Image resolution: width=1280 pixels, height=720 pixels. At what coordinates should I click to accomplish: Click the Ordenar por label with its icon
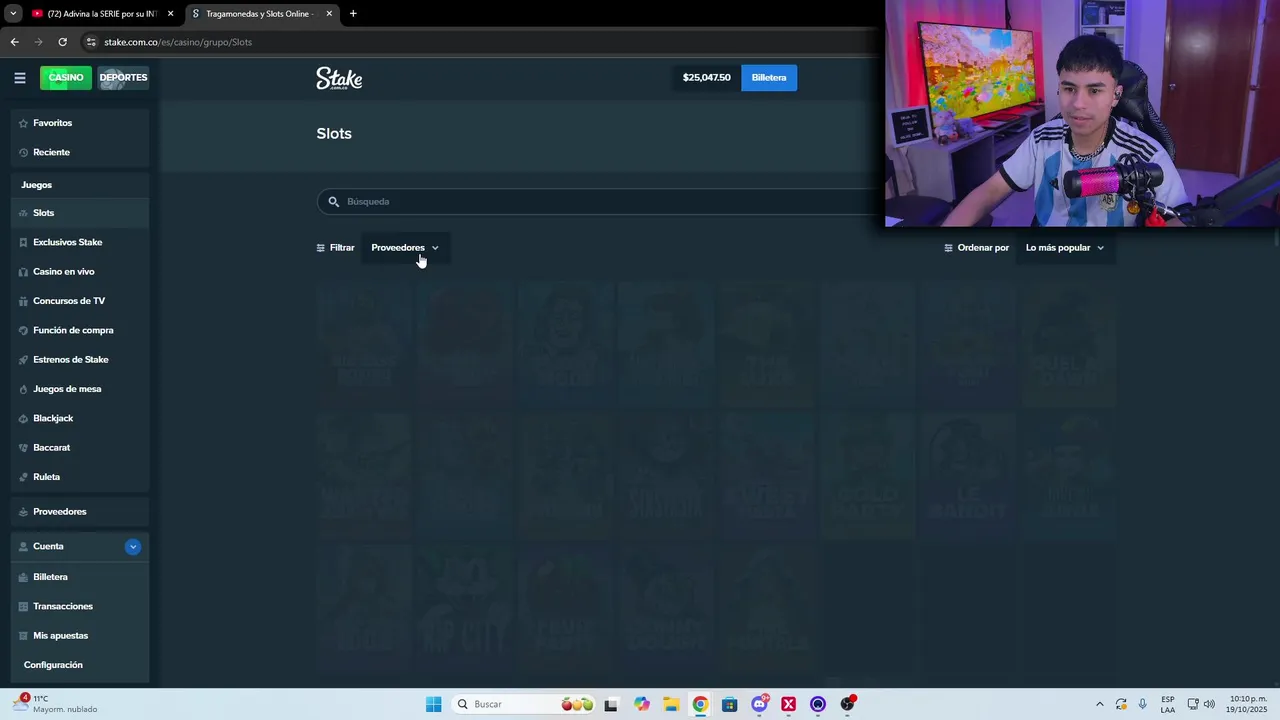pyautogui.click(x=976, y=248)
